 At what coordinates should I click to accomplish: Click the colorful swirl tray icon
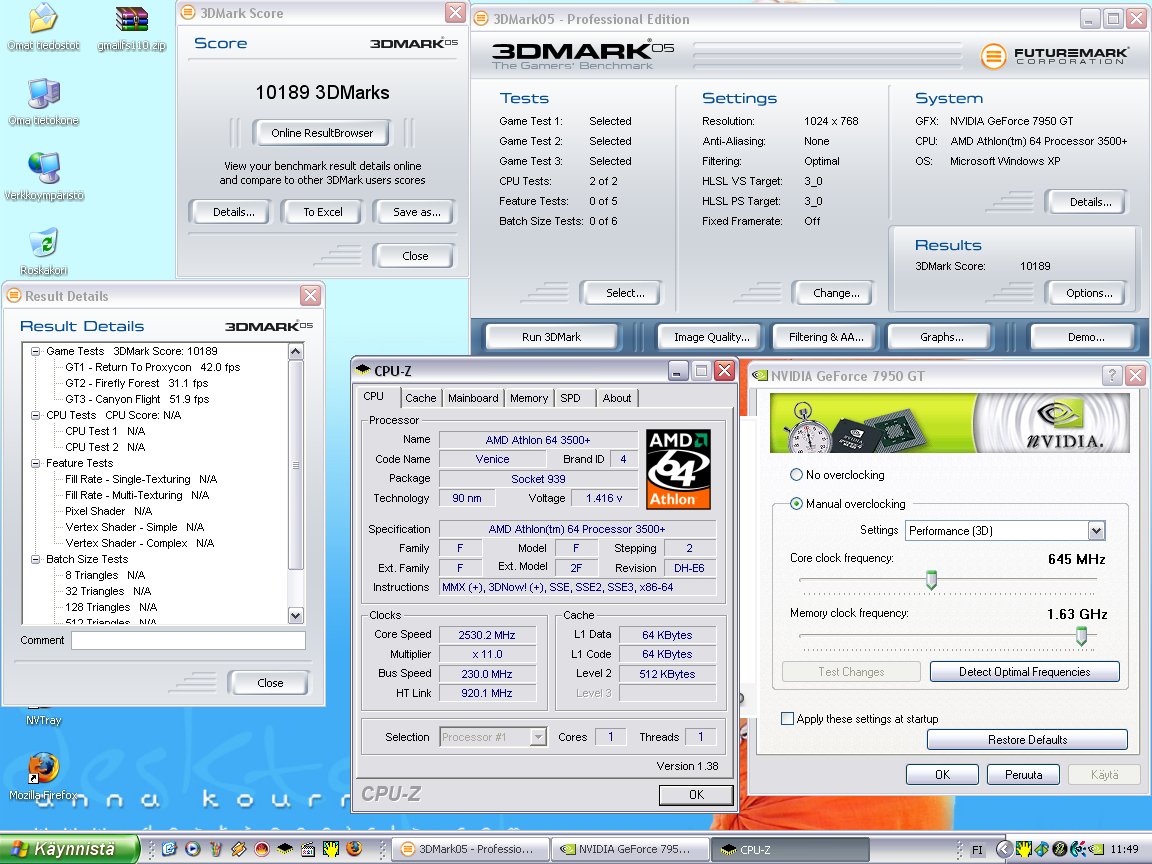pyautogui.click(x=1078, y=849)
